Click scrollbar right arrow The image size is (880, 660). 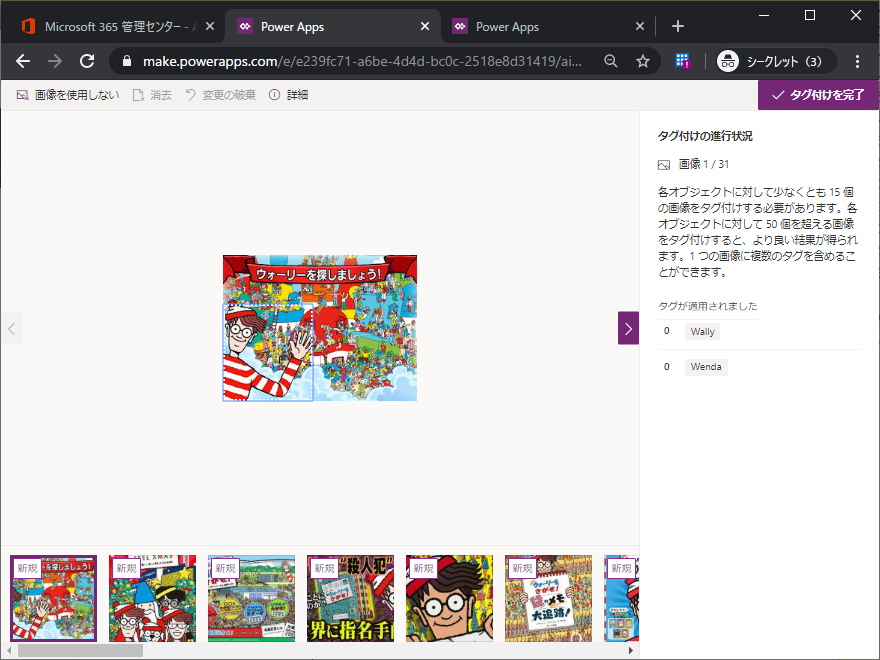click(x=631, y=650)
